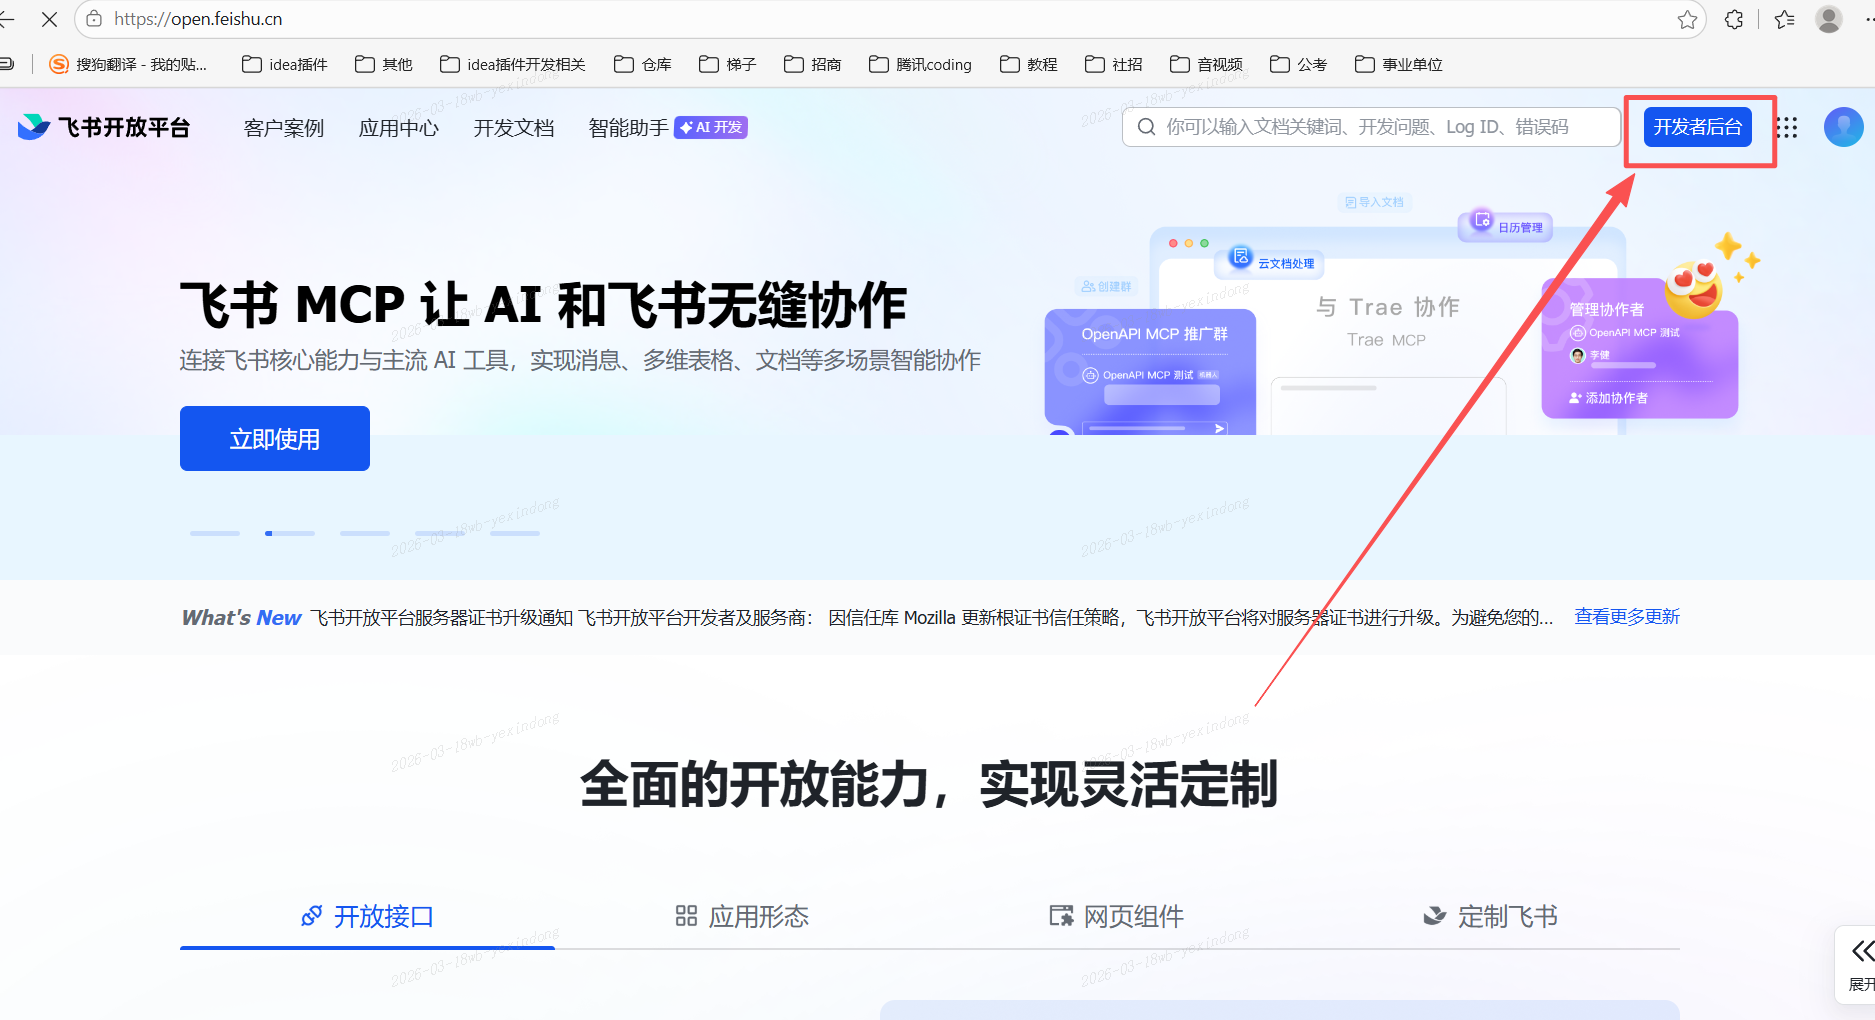Switch to the 网页组件 tab
This screenshot has height=1020, width=1875.
coord(1113,916)
